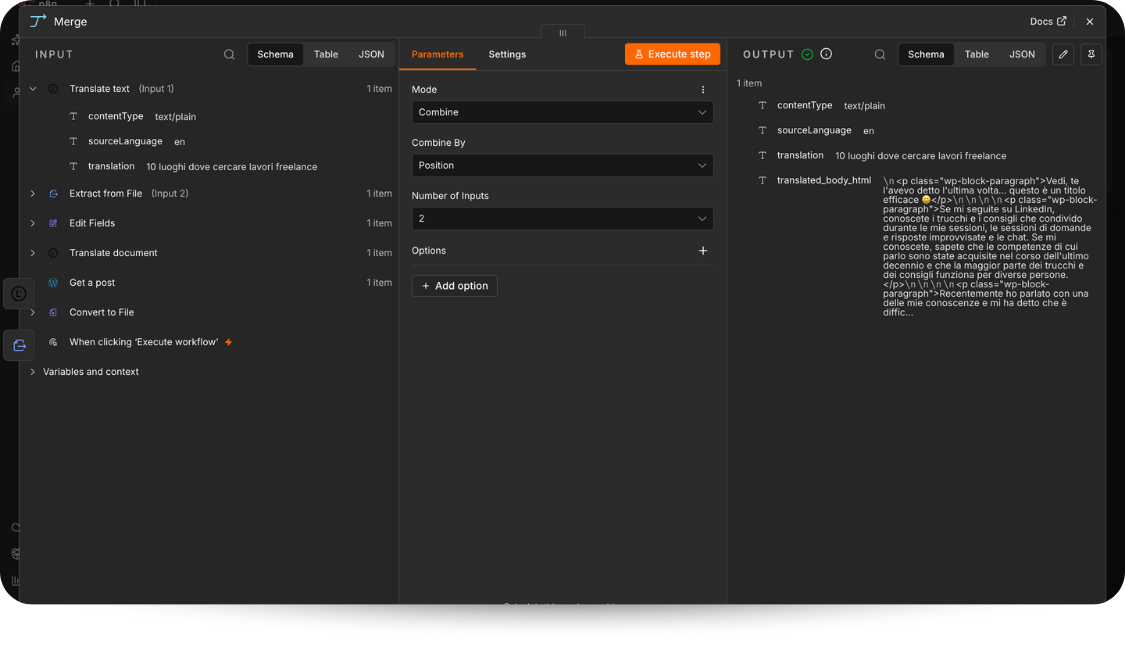Screen dimensions: 1125x648
Task: Show output as Table
Action: coord(976,55)
